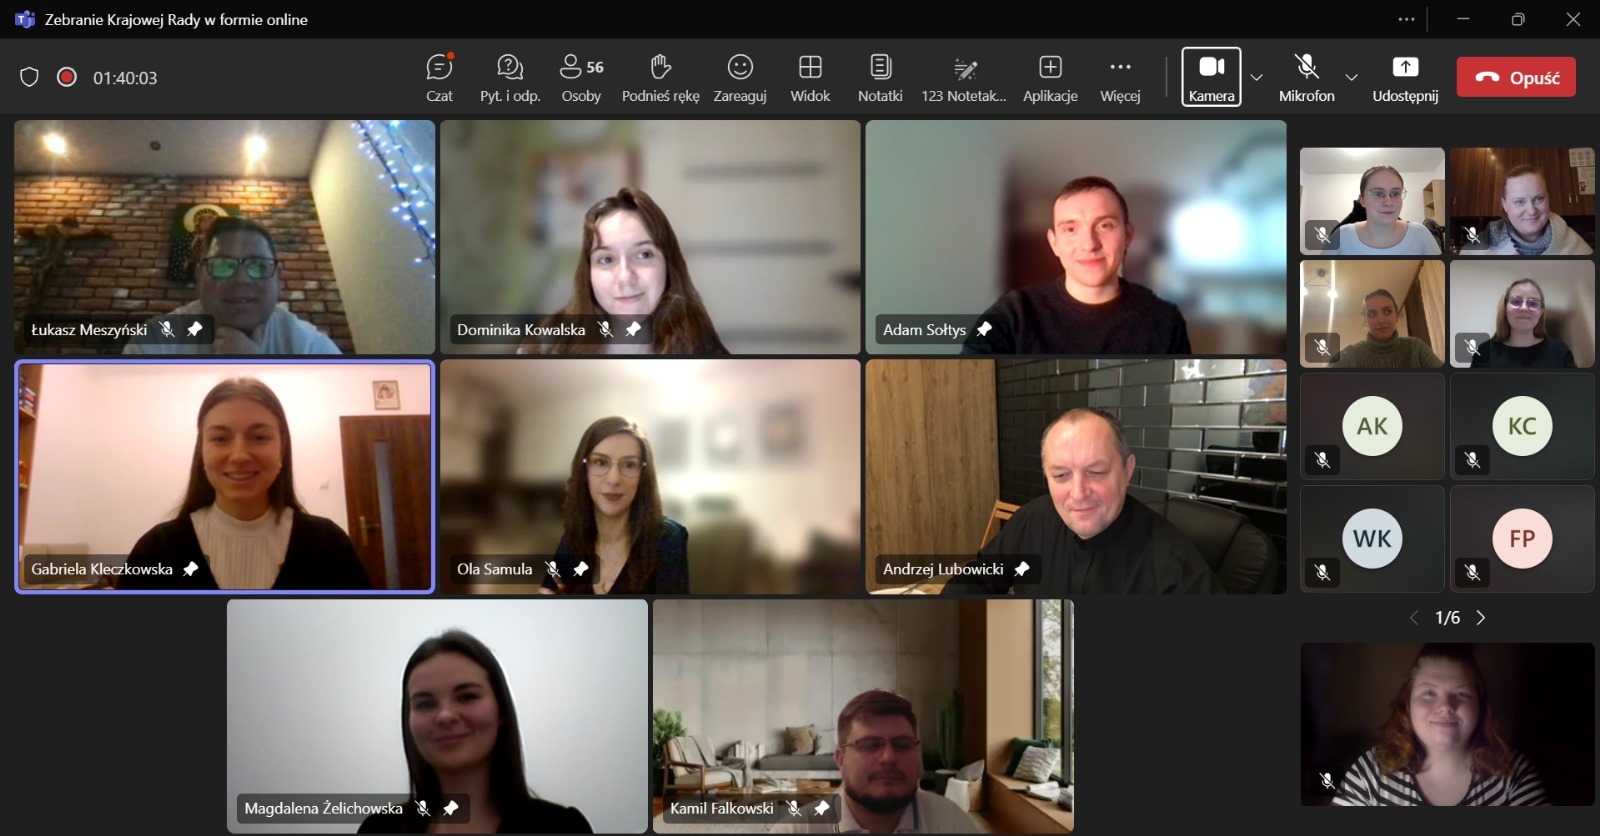
Task: Open Zareaguj reactions menu
Action: click(740, 78)
